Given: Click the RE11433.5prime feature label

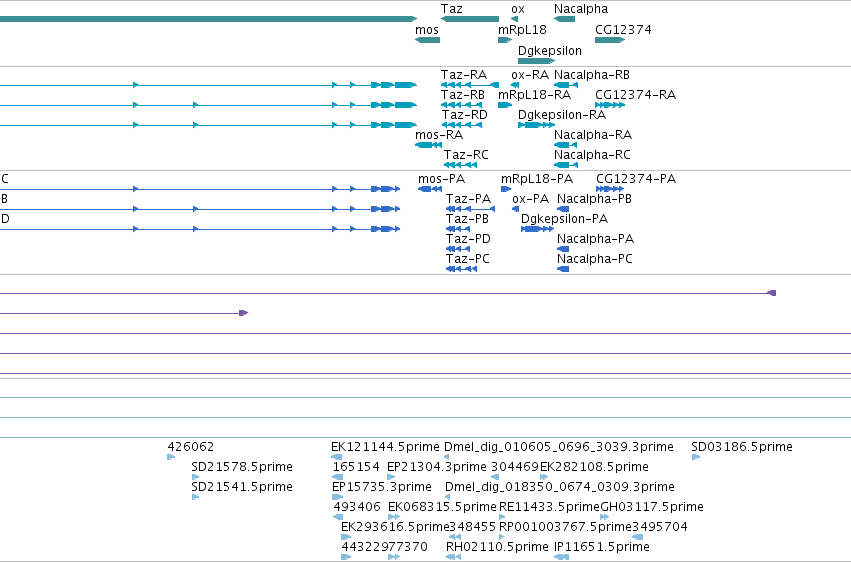Looking at the screenshot, I should [549, 507].
